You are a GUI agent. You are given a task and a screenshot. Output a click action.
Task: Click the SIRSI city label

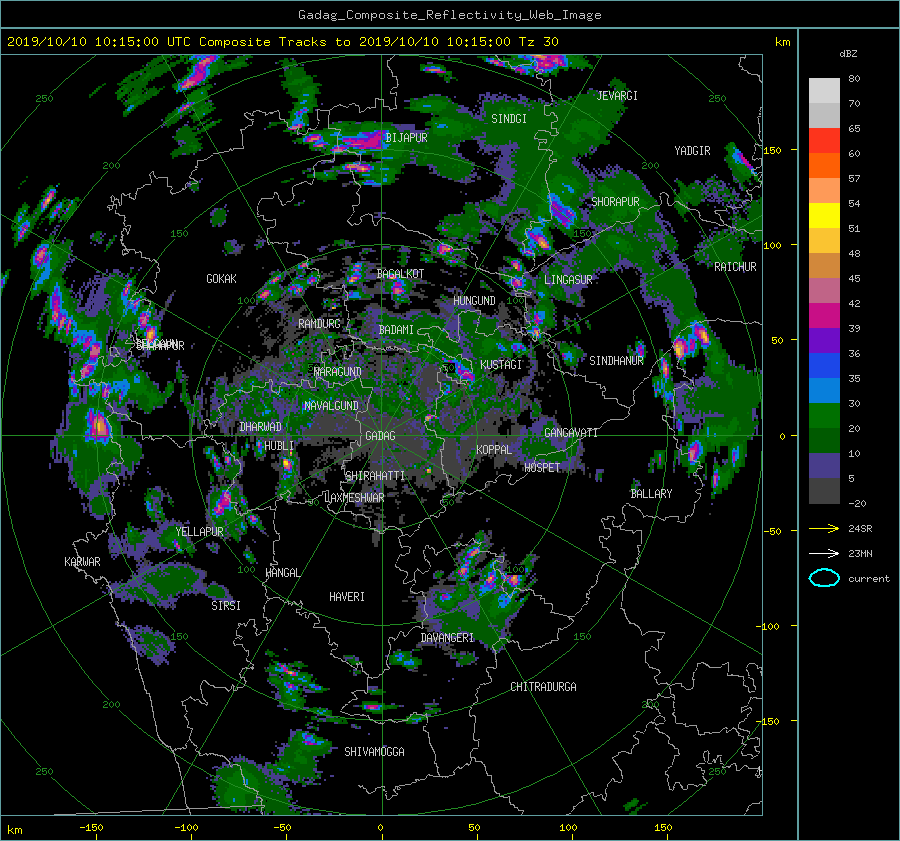[226, 606]
